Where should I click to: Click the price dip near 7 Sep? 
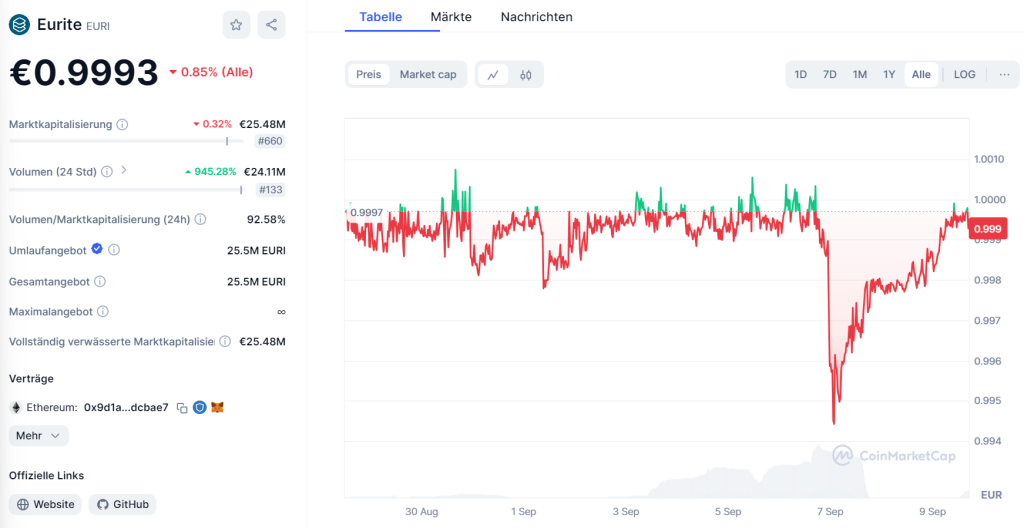tap(834, 423)
